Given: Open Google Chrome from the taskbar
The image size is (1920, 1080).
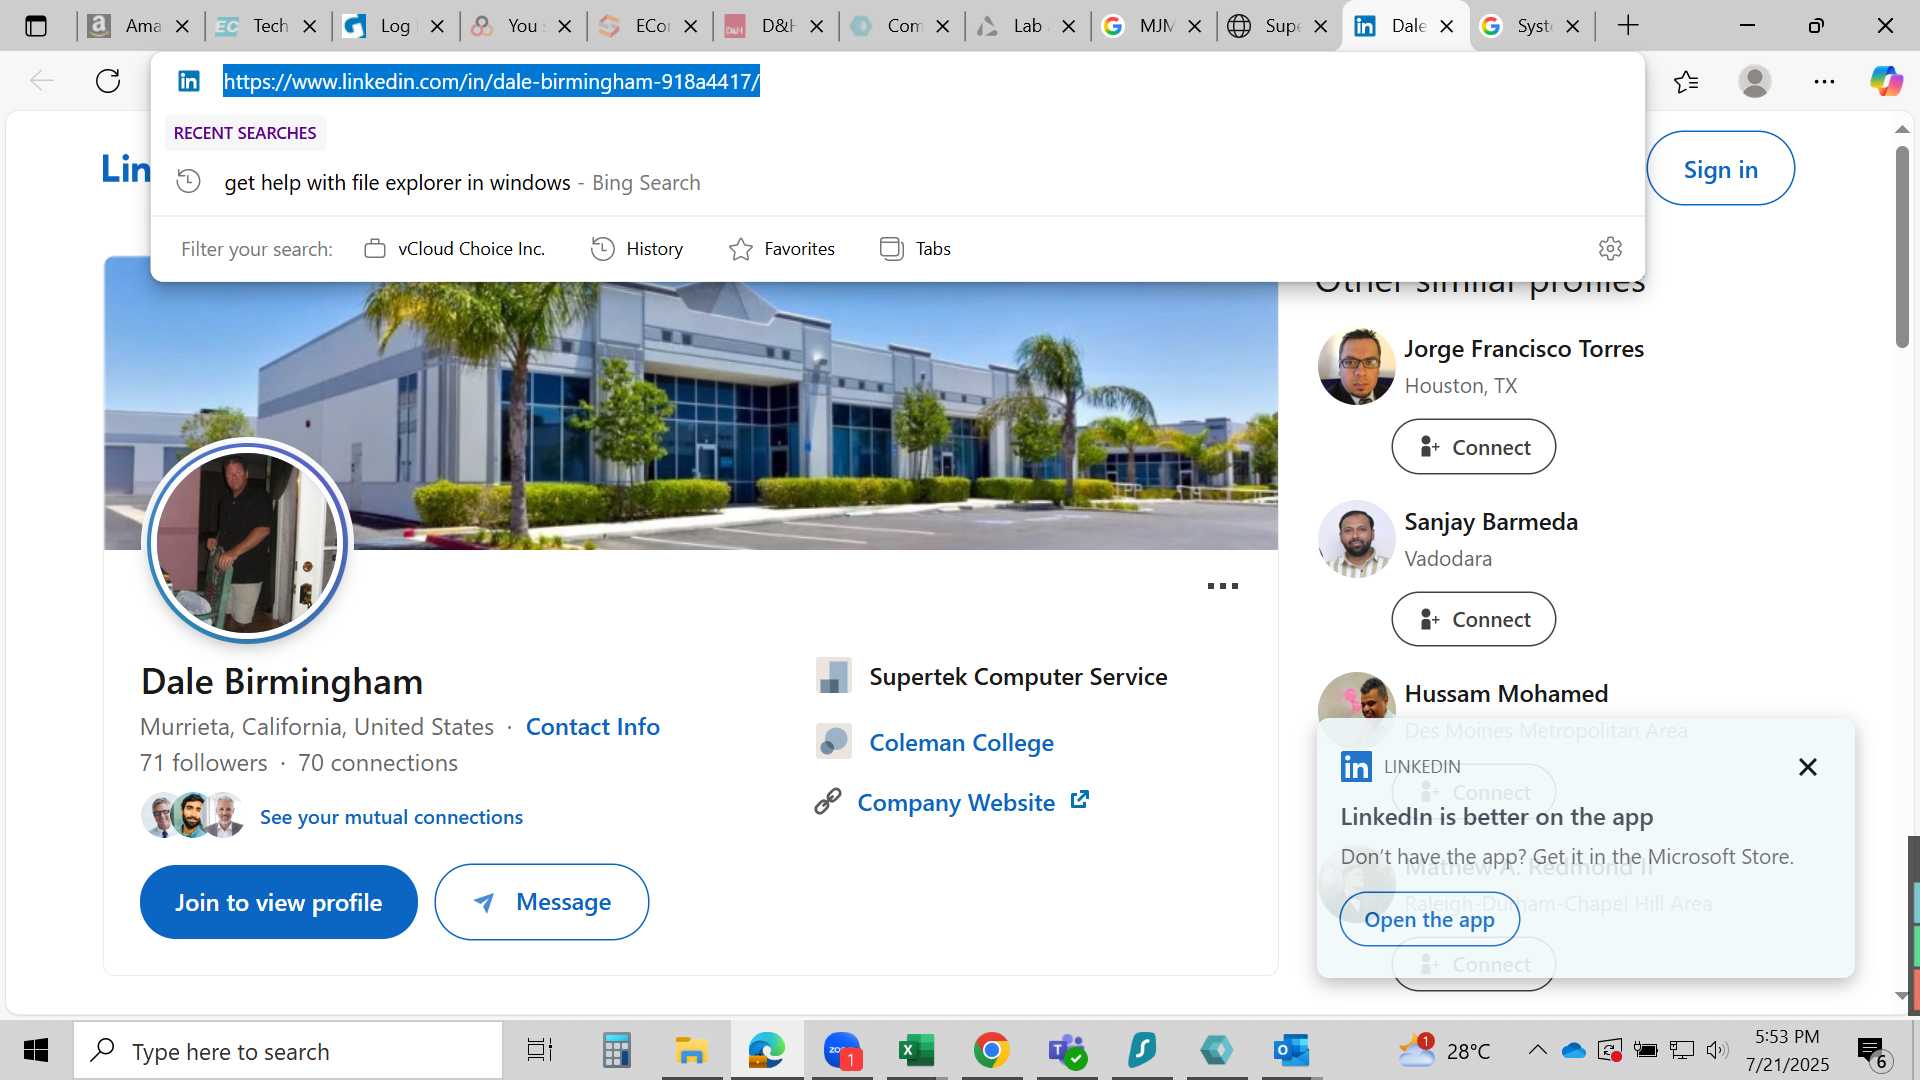Looking at the screenshot, I should click(x=991, y=1051).
